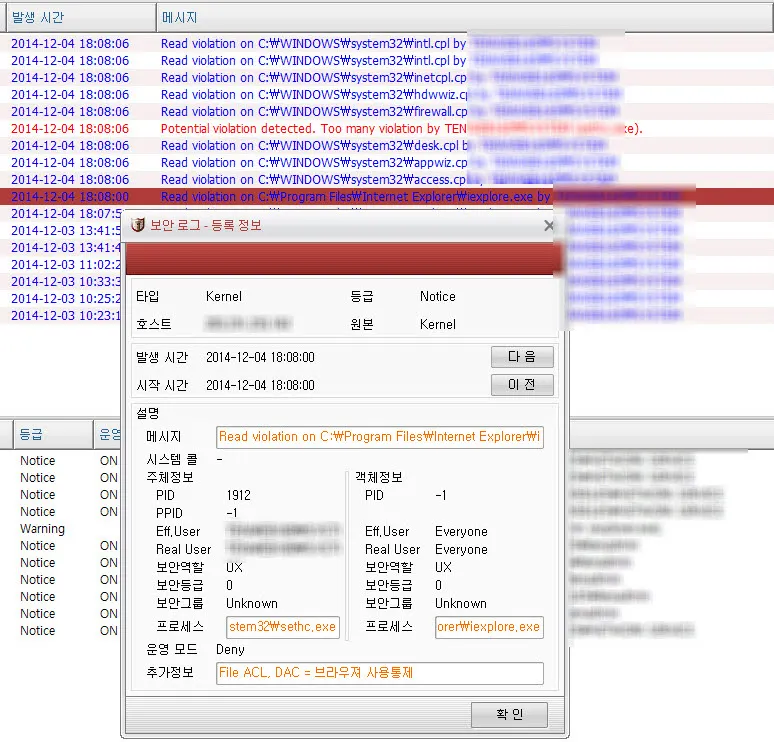The width and height of the screenshot is (774, 742).
Task: Click the process field showing iexplore.exe
Action: click(489, 627)
